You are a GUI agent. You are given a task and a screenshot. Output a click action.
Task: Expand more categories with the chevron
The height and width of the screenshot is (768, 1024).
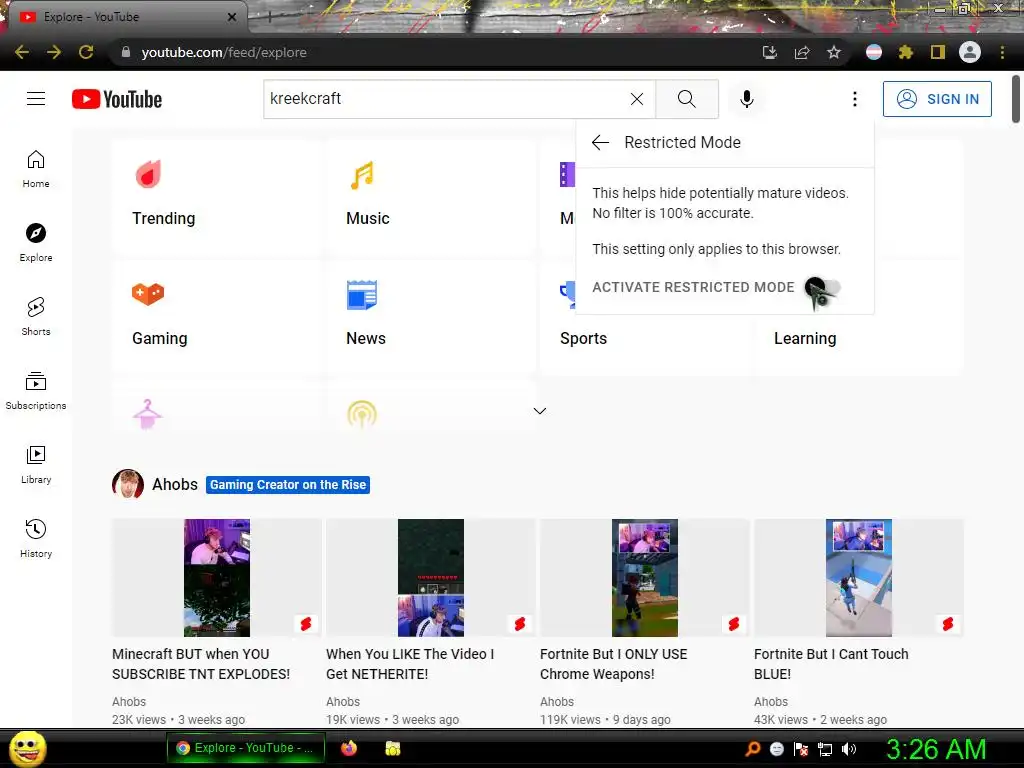(x=539, y=411)
